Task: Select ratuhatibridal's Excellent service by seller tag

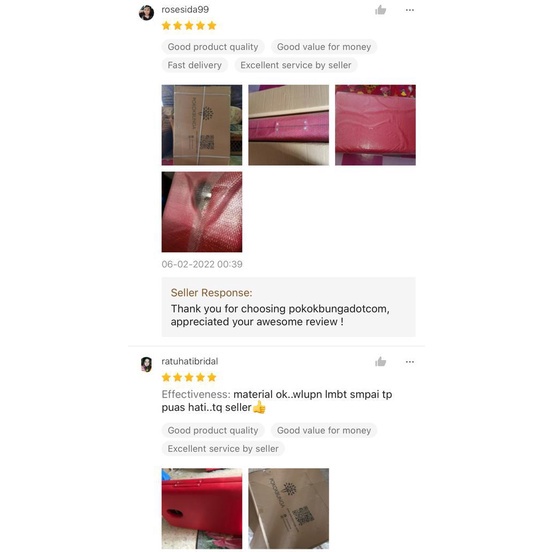Action: [x=223, y=448]
